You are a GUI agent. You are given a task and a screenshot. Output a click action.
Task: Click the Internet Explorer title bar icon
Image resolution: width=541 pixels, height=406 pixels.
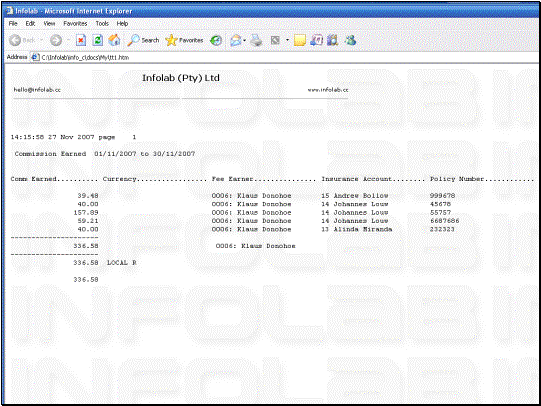[x=10, y=11]
